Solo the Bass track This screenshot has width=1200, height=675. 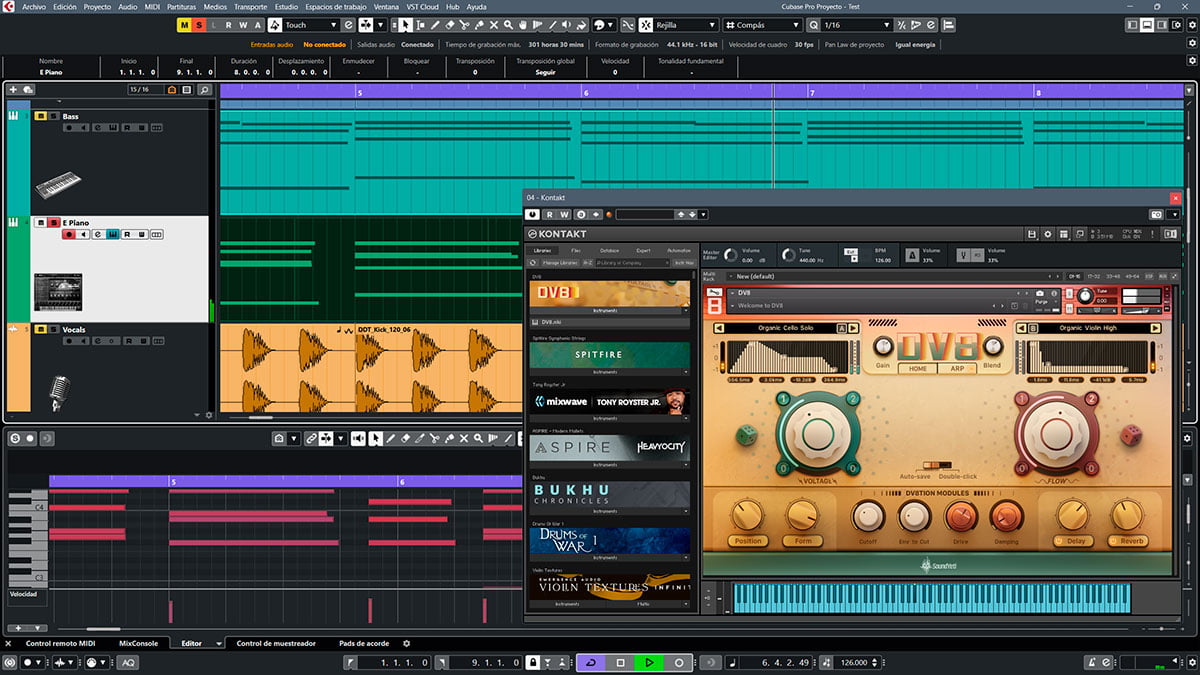[53, 116]
